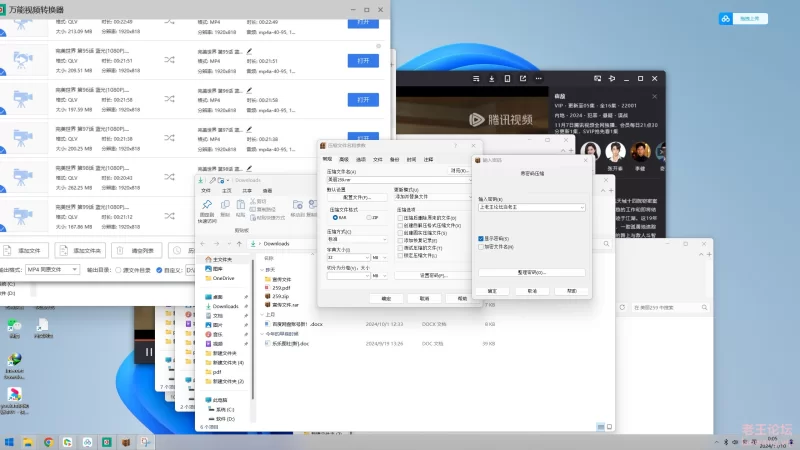
Task: Open the 压缩方式 dropdown
Action: [357, 239]
